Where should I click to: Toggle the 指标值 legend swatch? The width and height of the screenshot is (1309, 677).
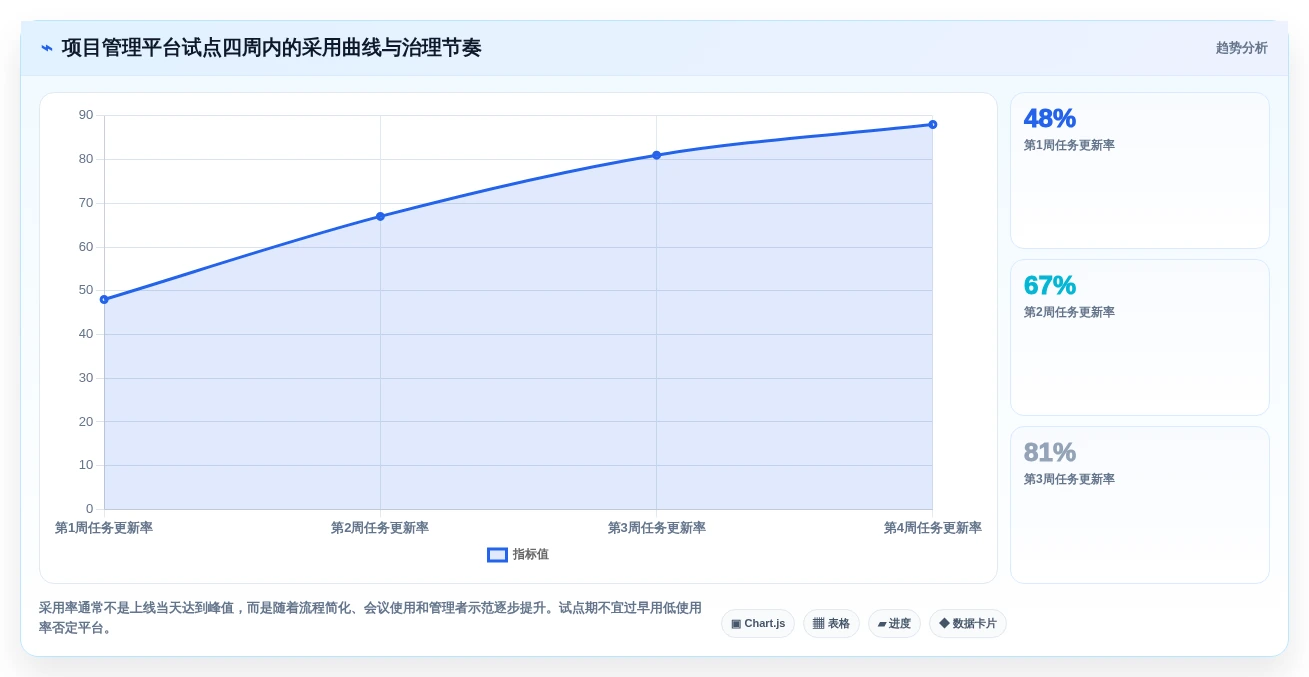tap(497, 555)
